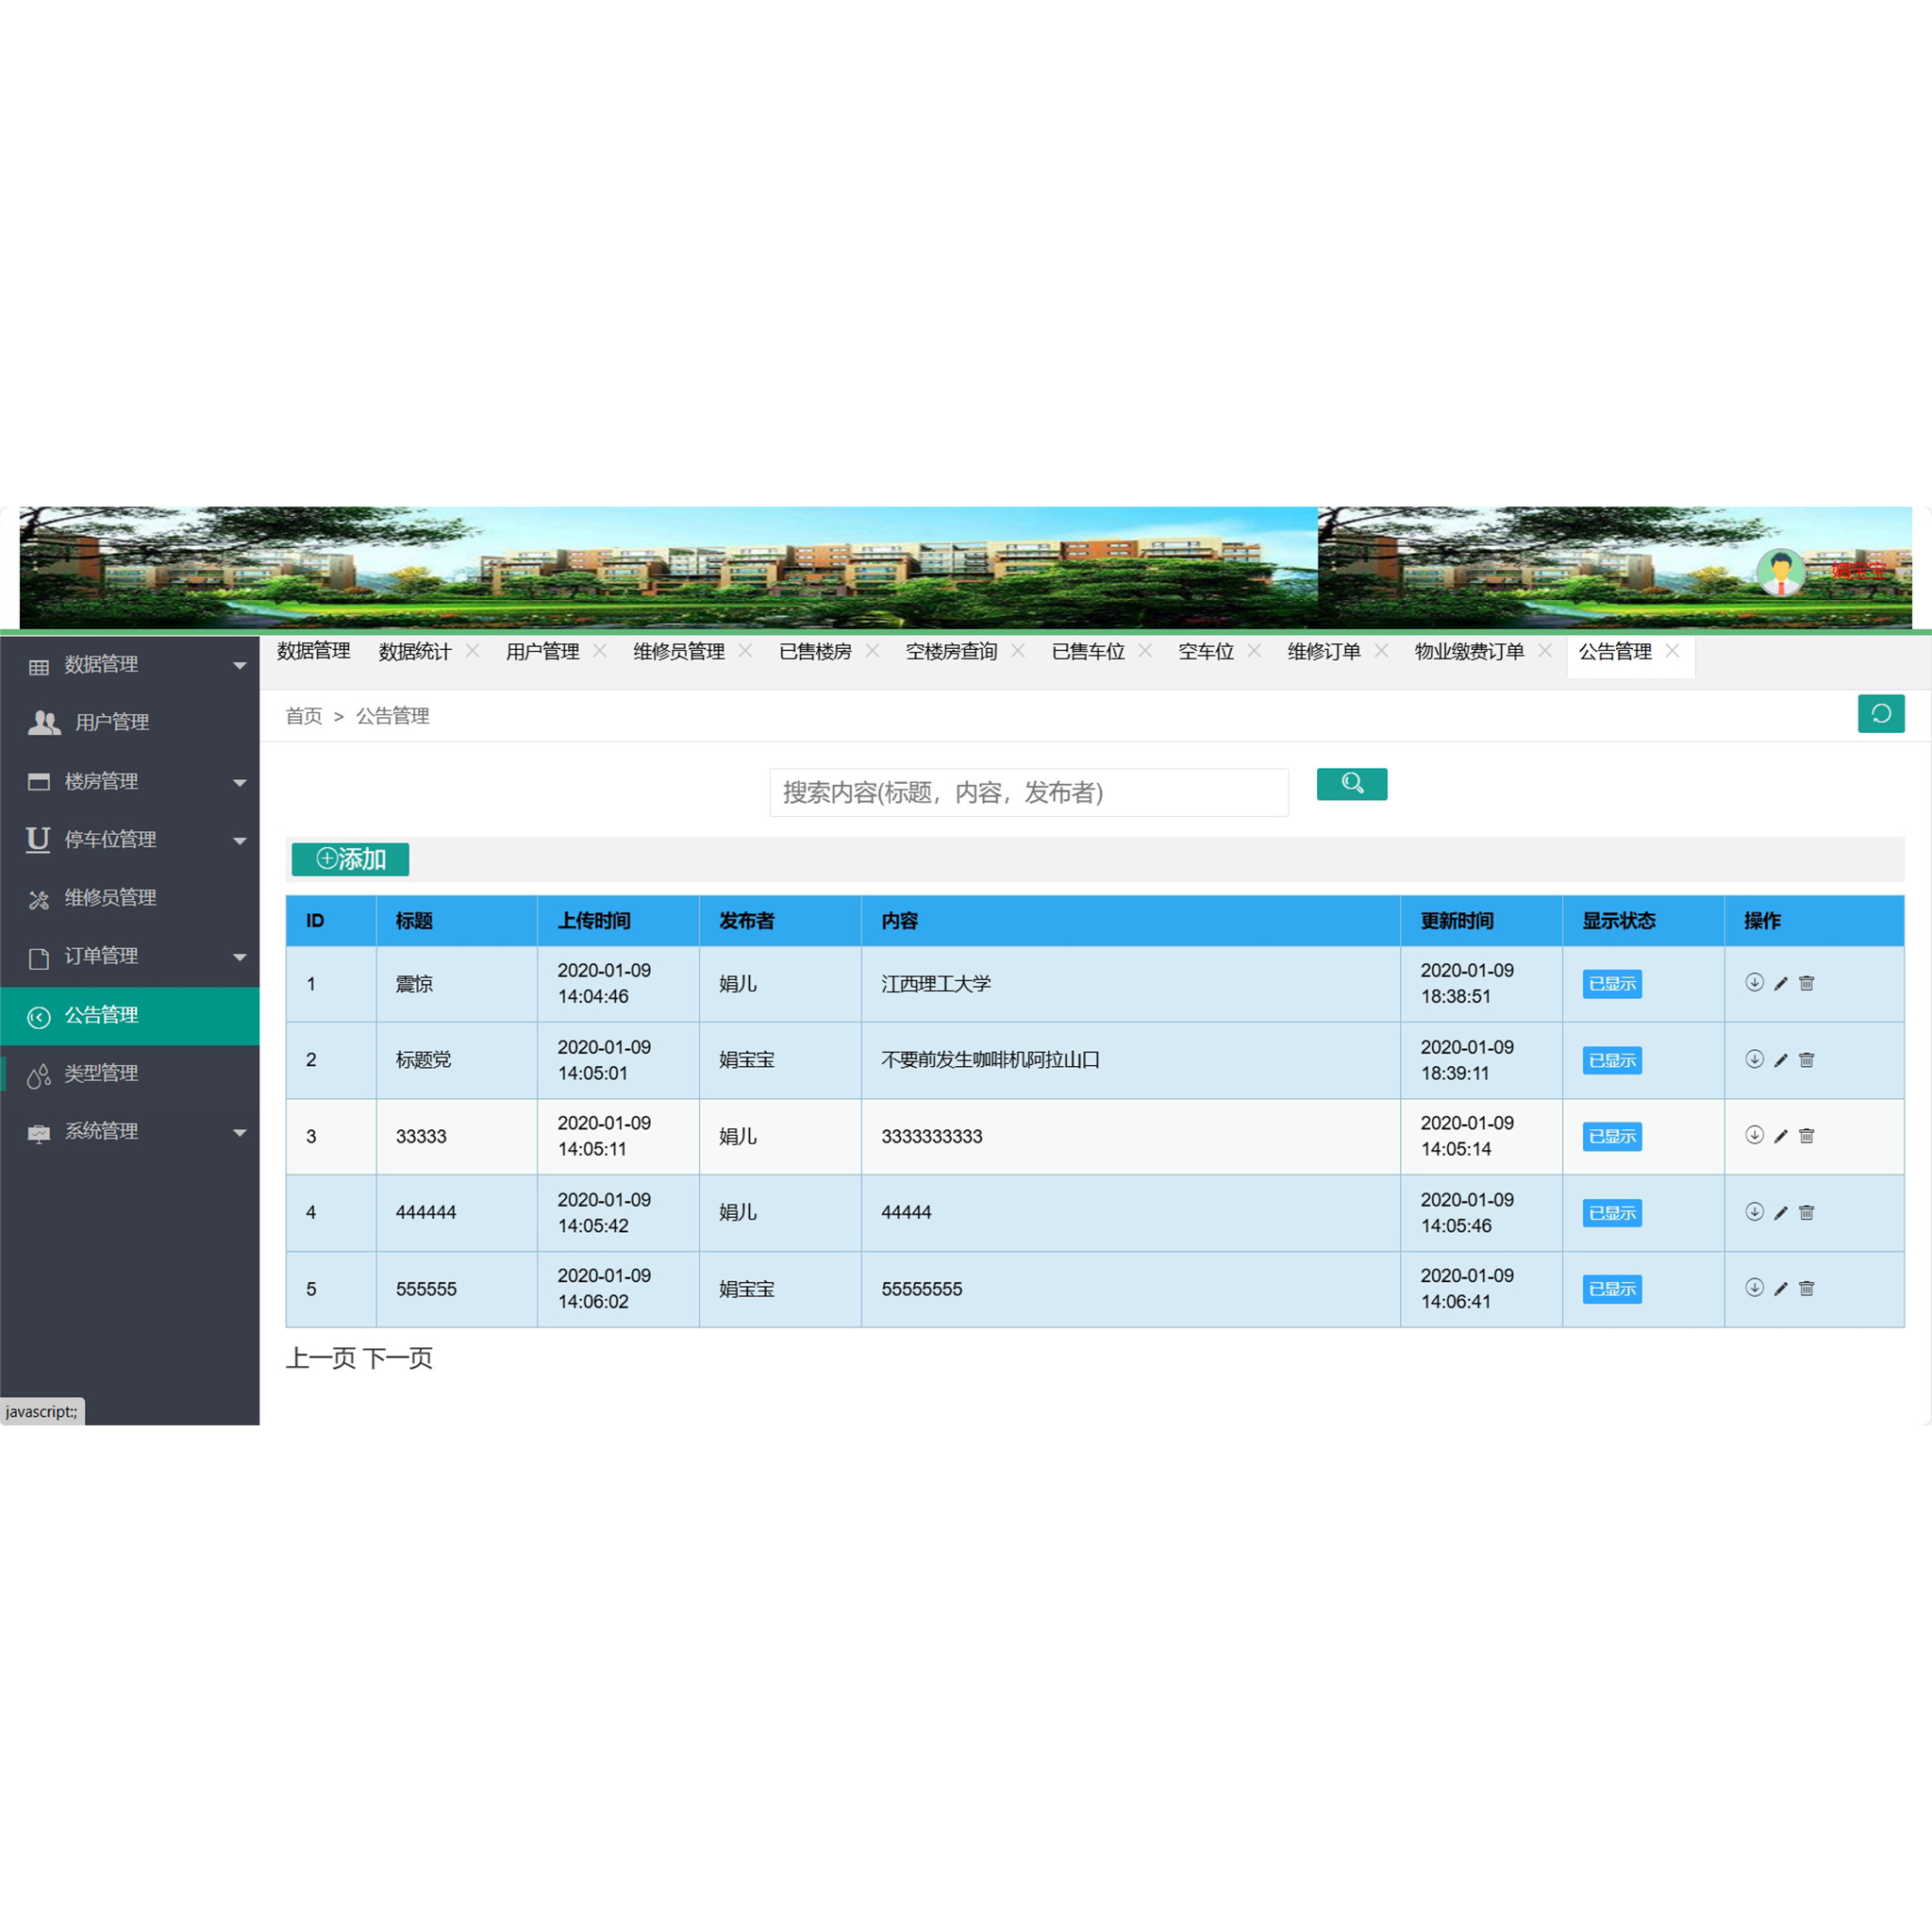Edit the 标题党 announcement with pencil icon
This screenshot has width=1932, height=1932.
[x=1781, y=1060]
